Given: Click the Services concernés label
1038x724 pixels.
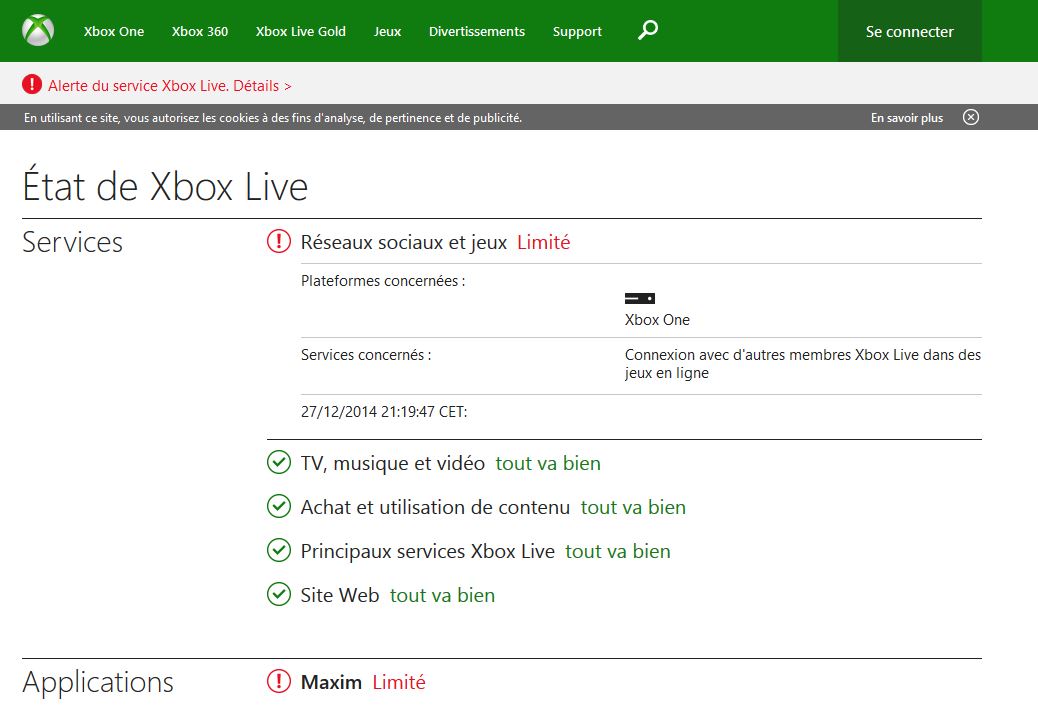Looking at the screenshot, I should tap(366, 355).
